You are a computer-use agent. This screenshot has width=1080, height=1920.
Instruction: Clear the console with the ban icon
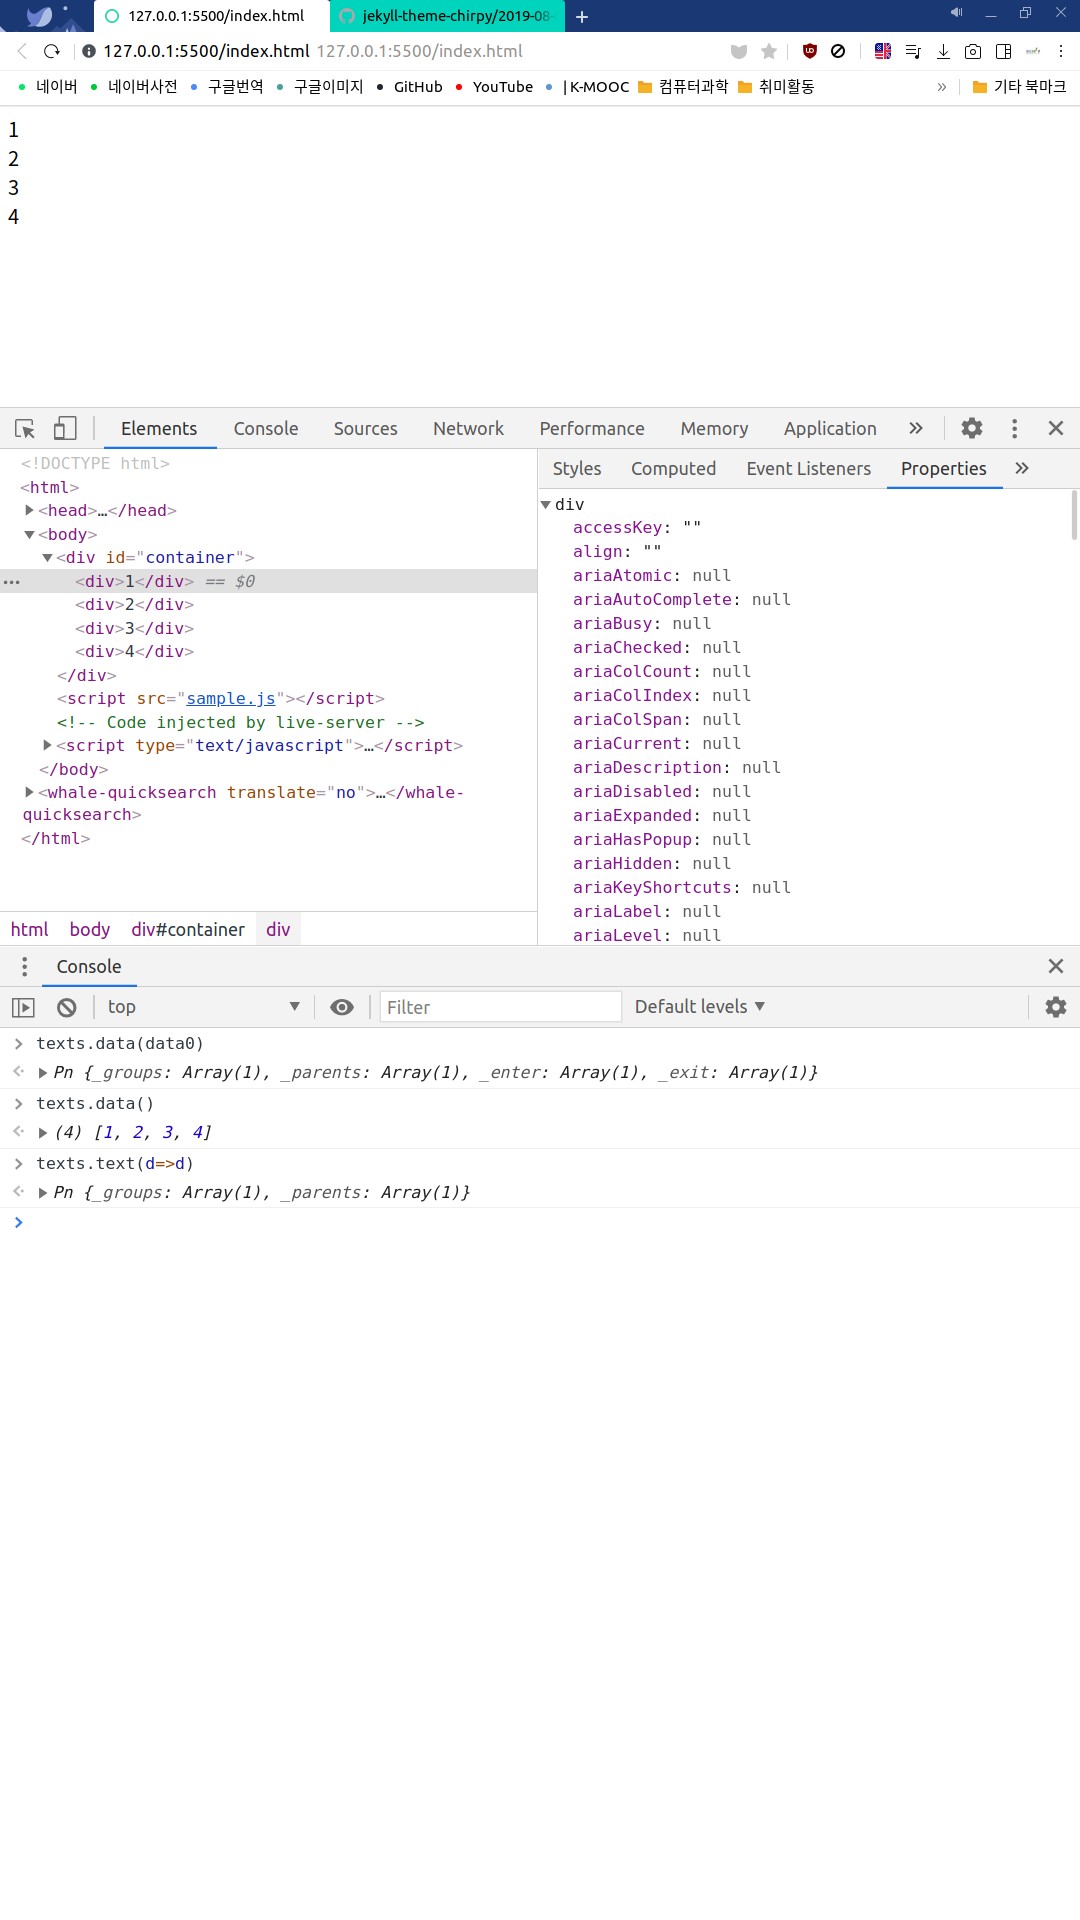point(67,1007)
